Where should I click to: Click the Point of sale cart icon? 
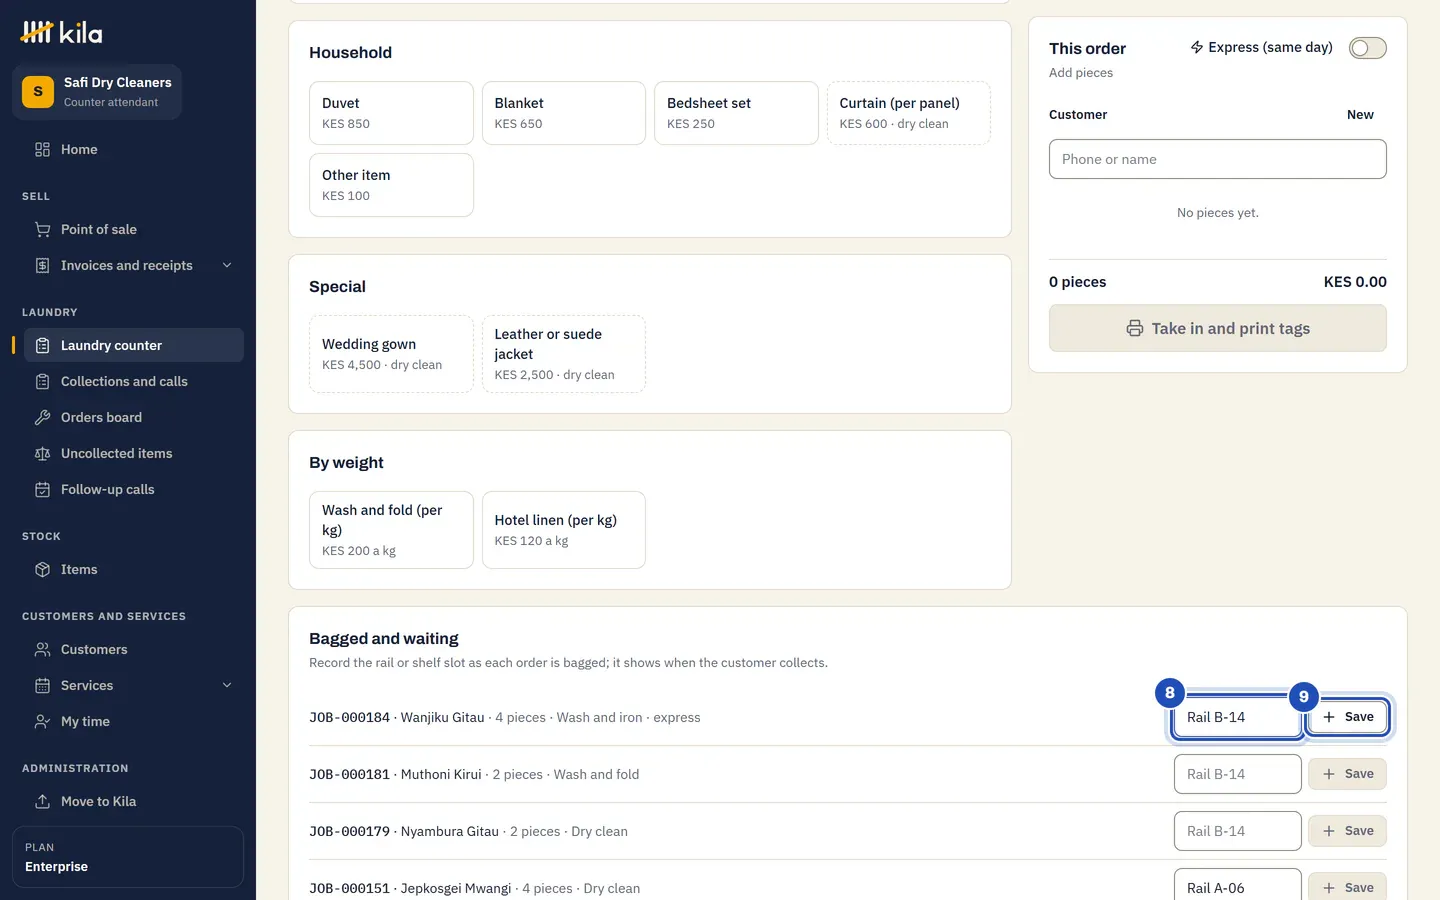(42, 229)
